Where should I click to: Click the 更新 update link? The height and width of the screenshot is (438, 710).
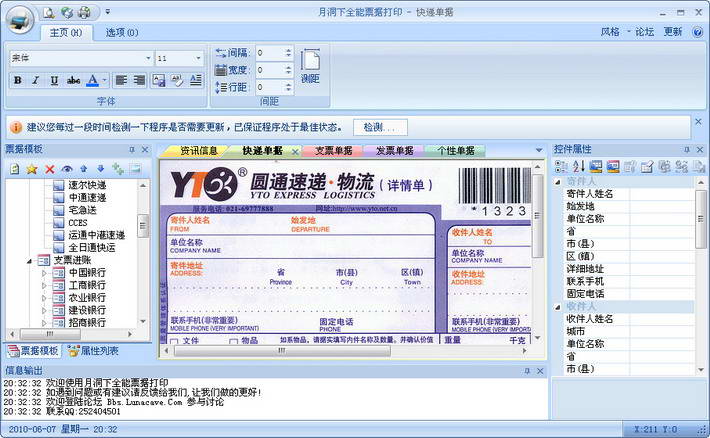point(672,32)
